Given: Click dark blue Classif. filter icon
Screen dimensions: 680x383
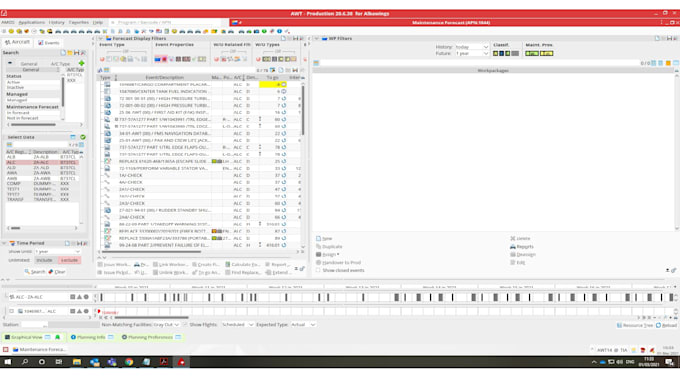Looking at the screenshot, I should pyautogui.click(x=501, y=53).
